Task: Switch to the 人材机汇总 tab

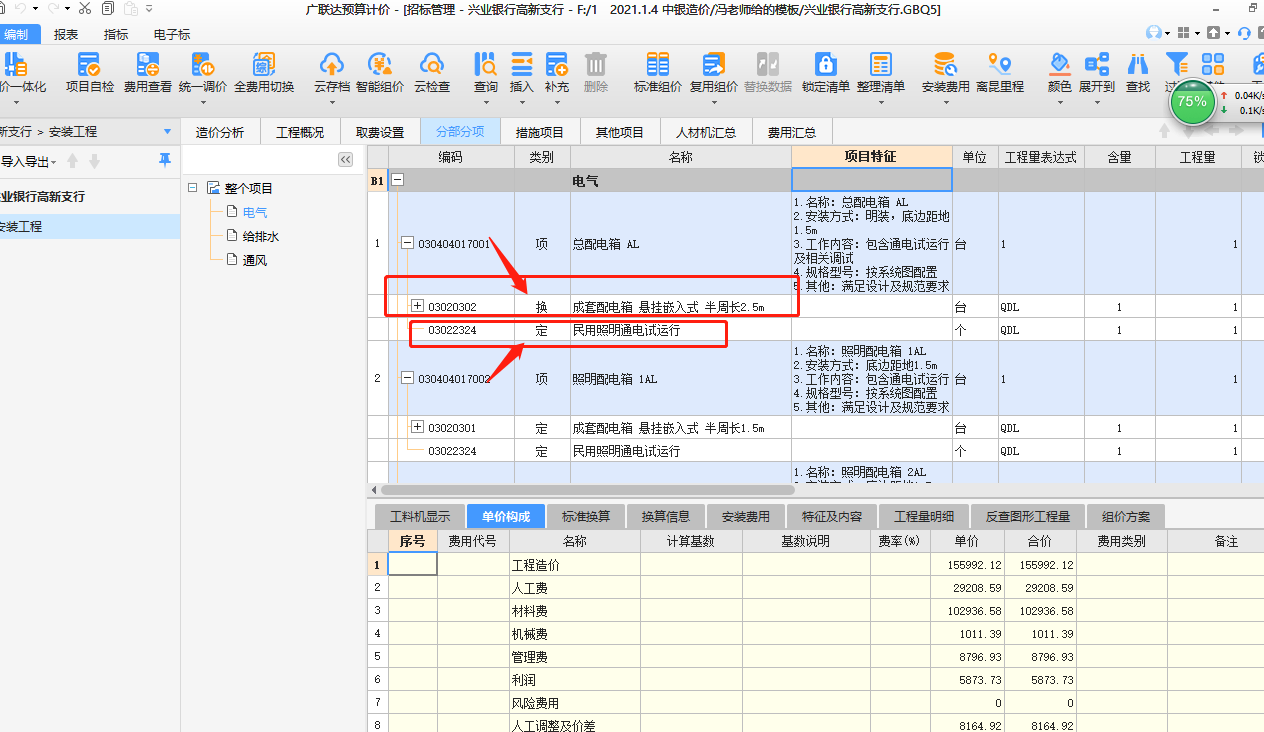Action: coord(706,132)
